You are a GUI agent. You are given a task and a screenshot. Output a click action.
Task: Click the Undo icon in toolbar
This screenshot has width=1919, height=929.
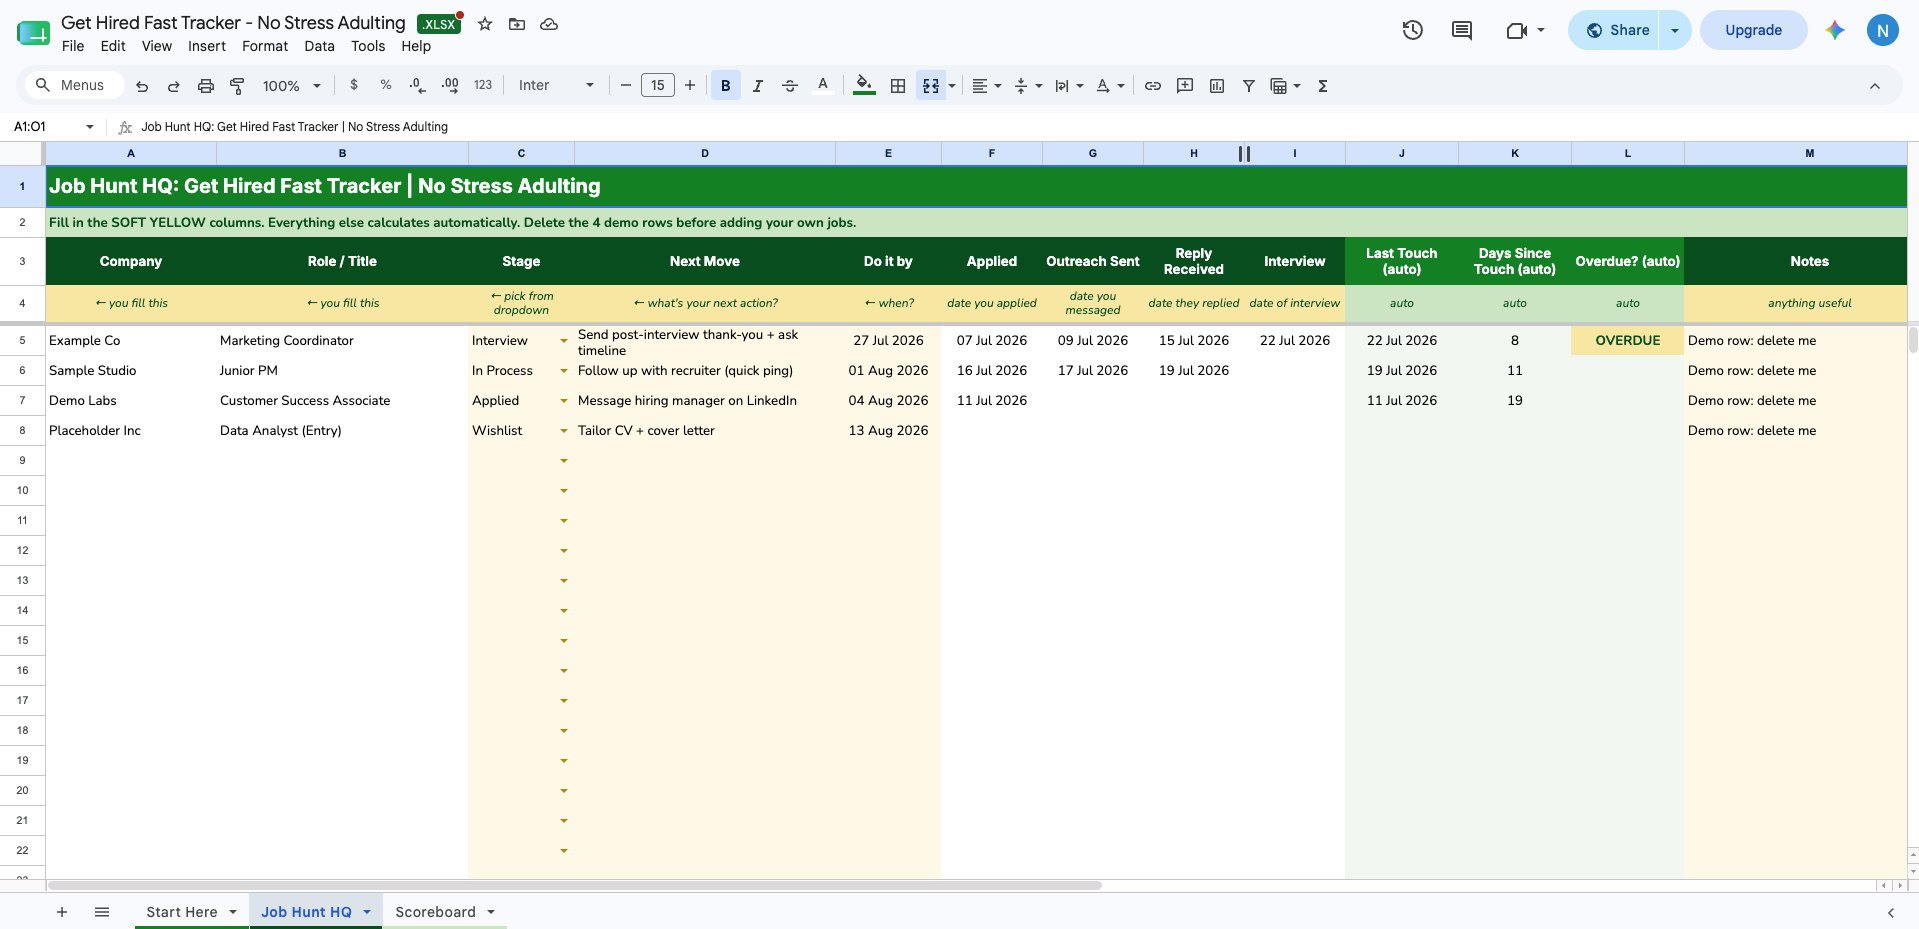click(x=142, y=86)
